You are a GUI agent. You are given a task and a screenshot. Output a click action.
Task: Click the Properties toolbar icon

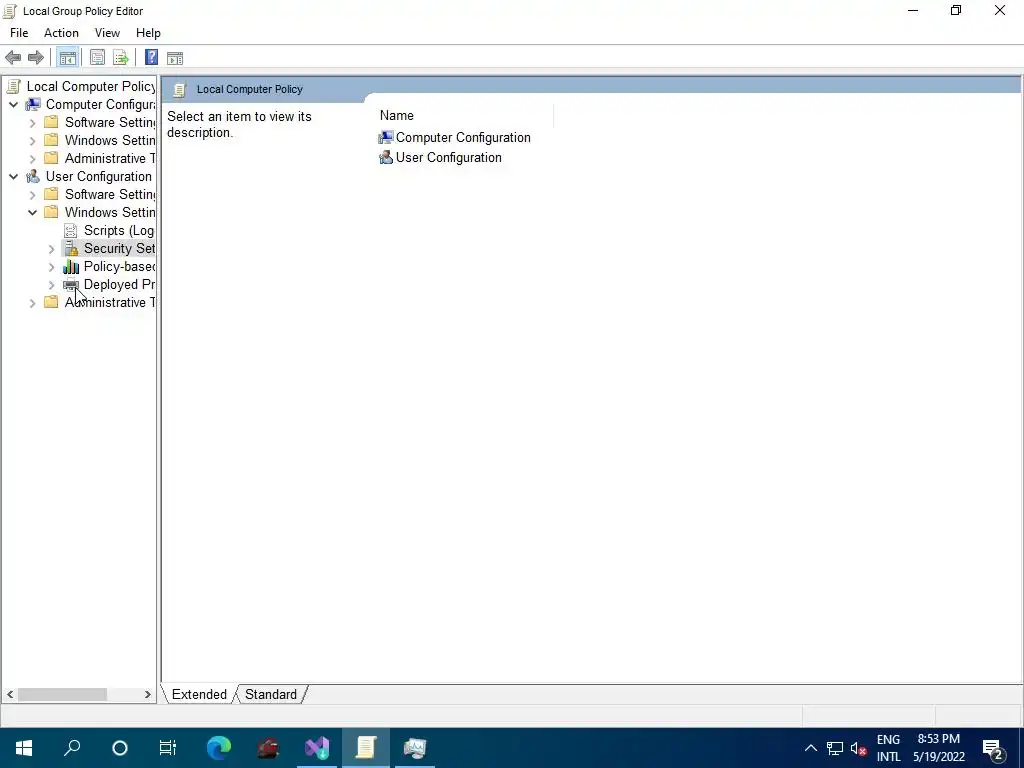(x=97, y=57)
